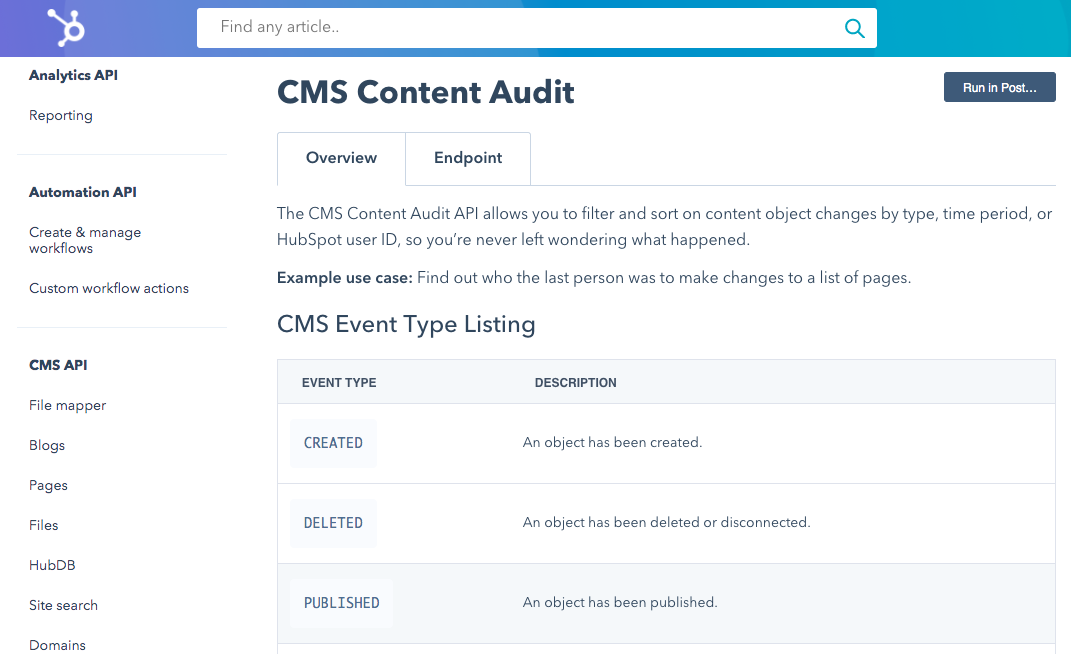Click the DELETED event type code

(333, 523)
